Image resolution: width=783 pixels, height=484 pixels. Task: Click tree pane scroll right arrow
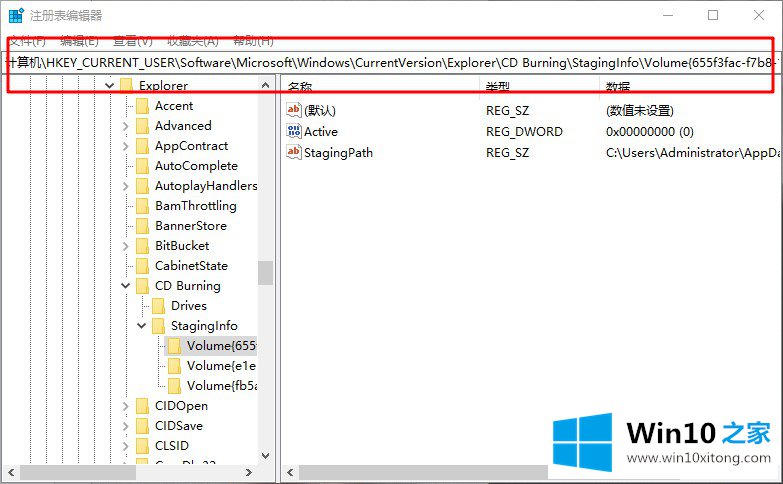pyautogui.click(x=249, y=472)
